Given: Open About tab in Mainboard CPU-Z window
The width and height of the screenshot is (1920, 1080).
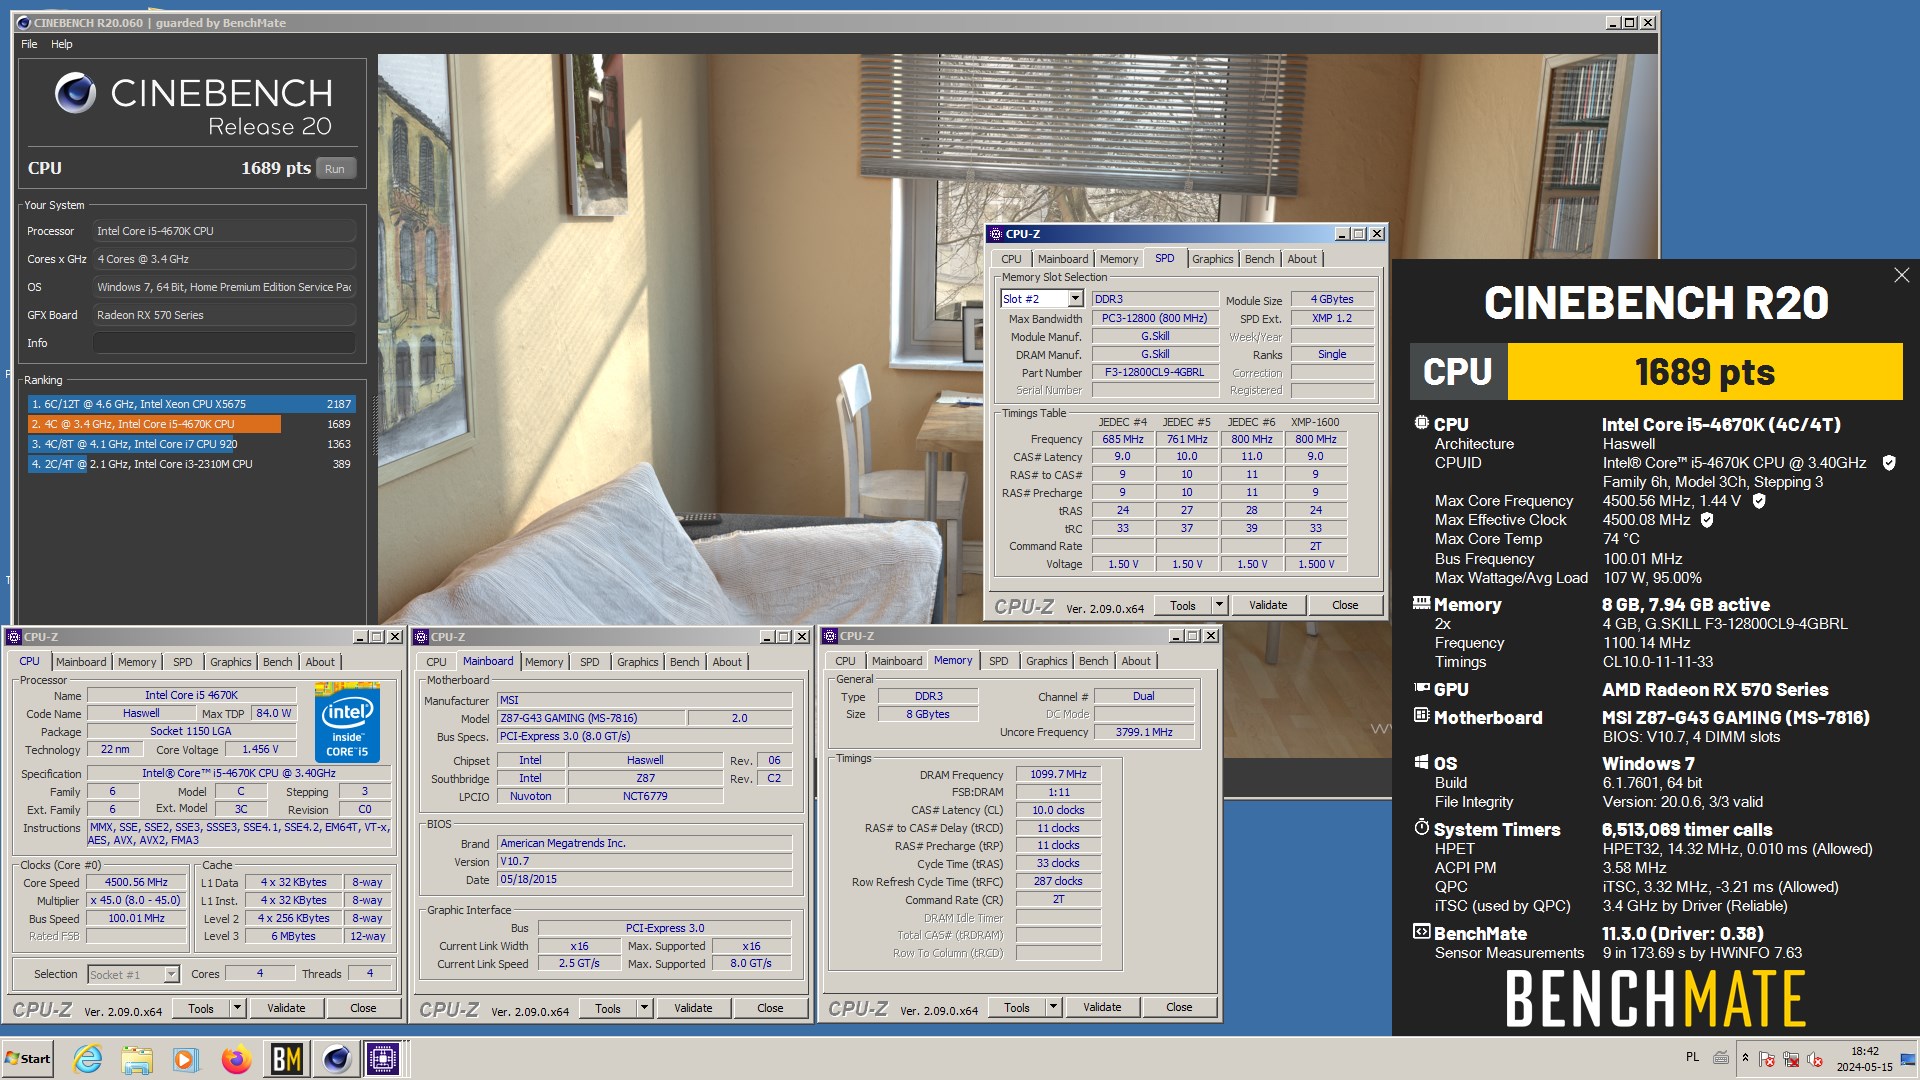Looking at the screenshot, I should pos(727,662).
